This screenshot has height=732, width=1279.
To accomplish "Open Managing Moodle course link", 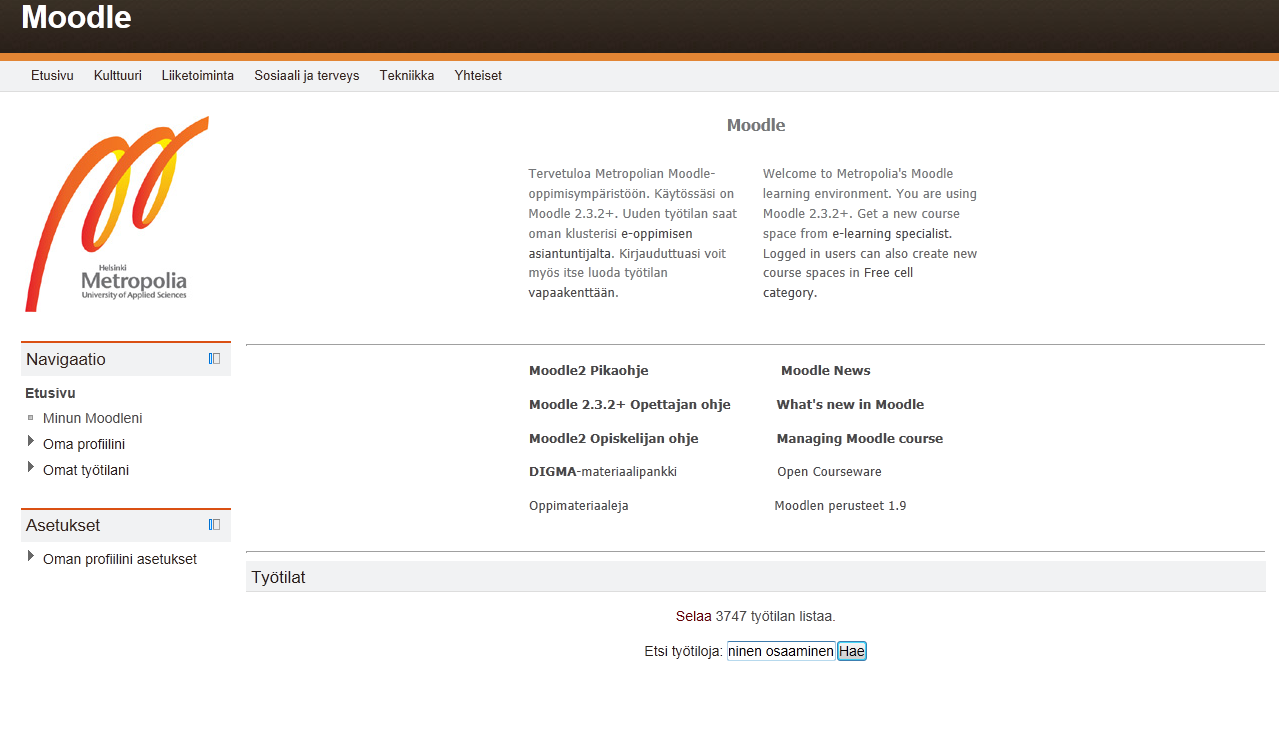I will click(860, 439).
